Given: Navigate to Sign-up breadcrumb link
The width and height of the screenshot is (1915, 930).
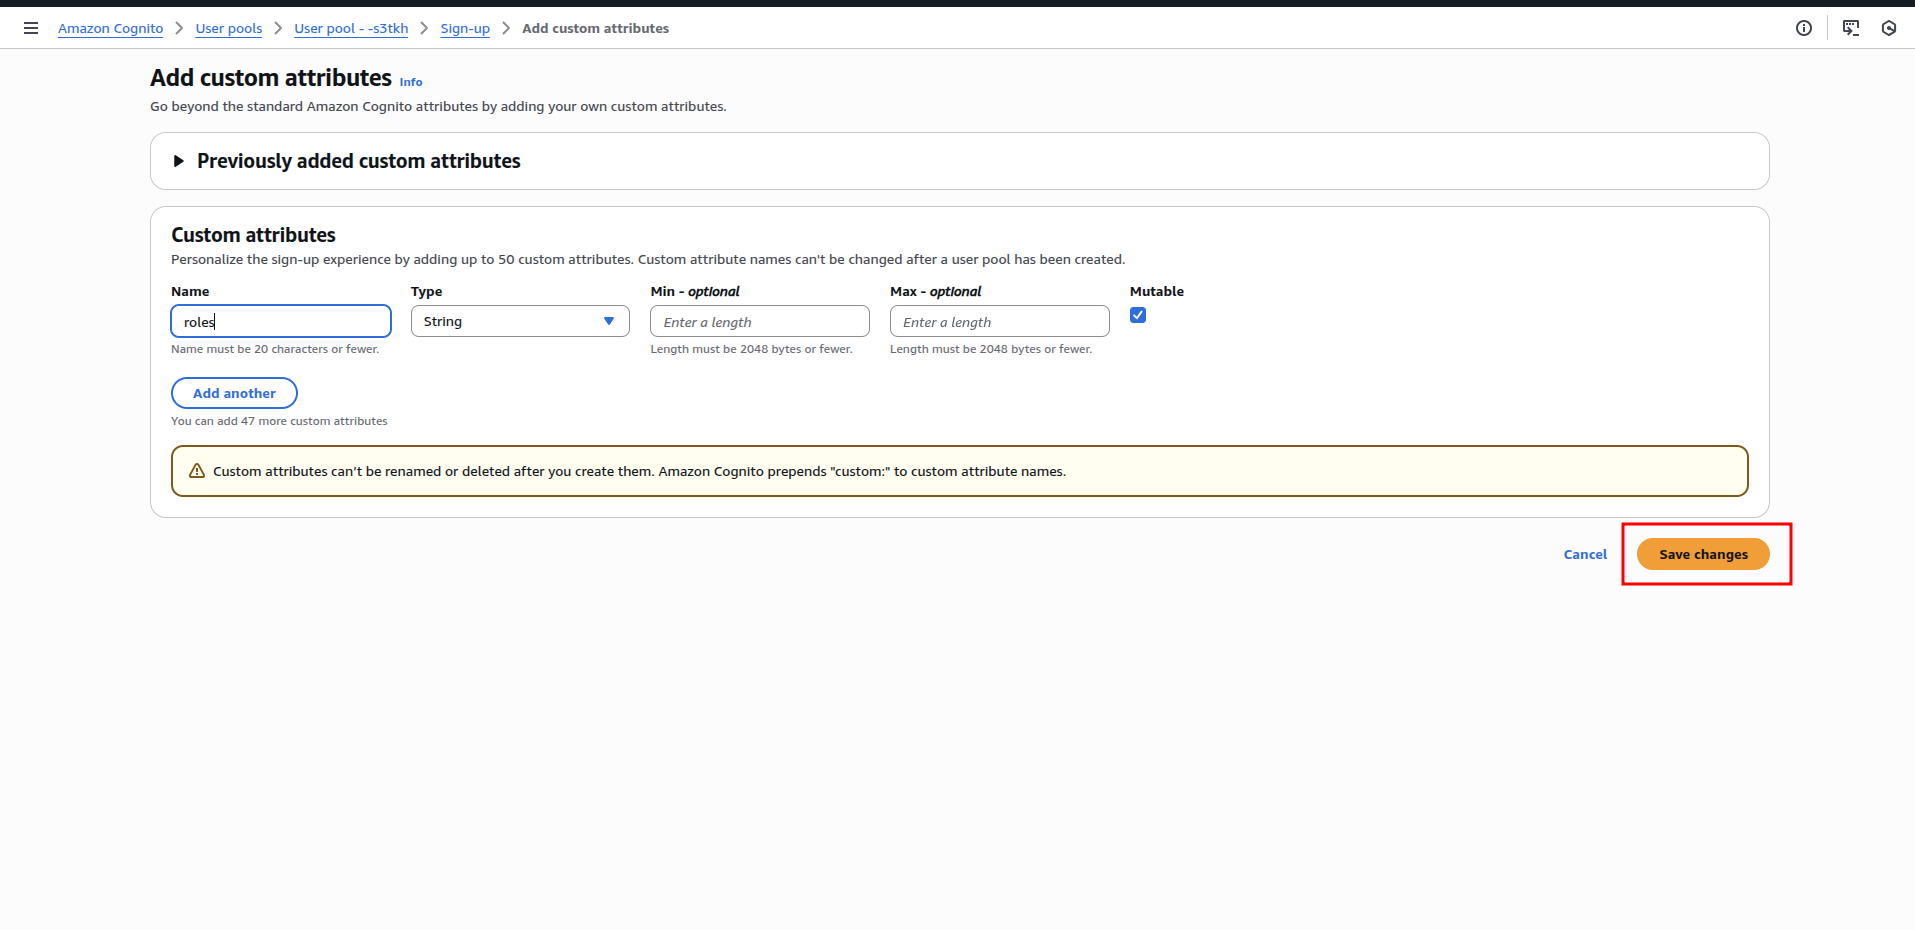Looking at the screenshot, I should click(465, 28).
